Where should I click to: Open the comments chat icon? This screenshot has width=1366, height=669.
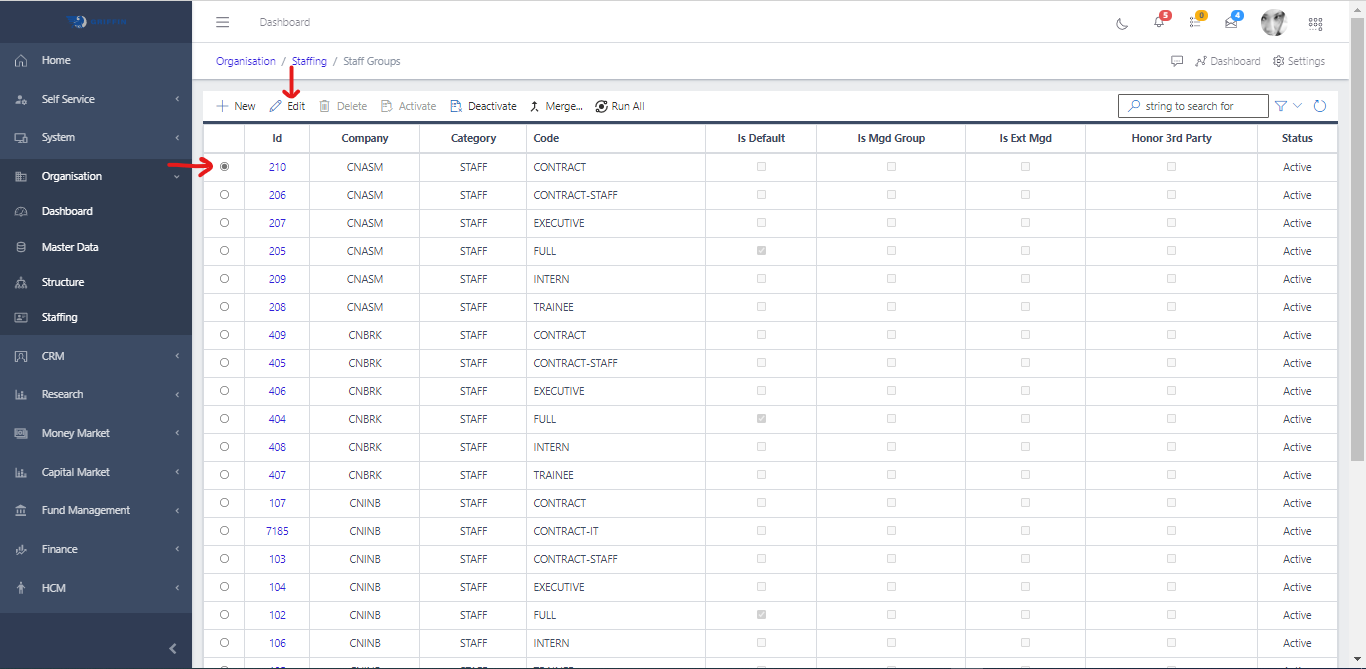(x=1177, y=61)
